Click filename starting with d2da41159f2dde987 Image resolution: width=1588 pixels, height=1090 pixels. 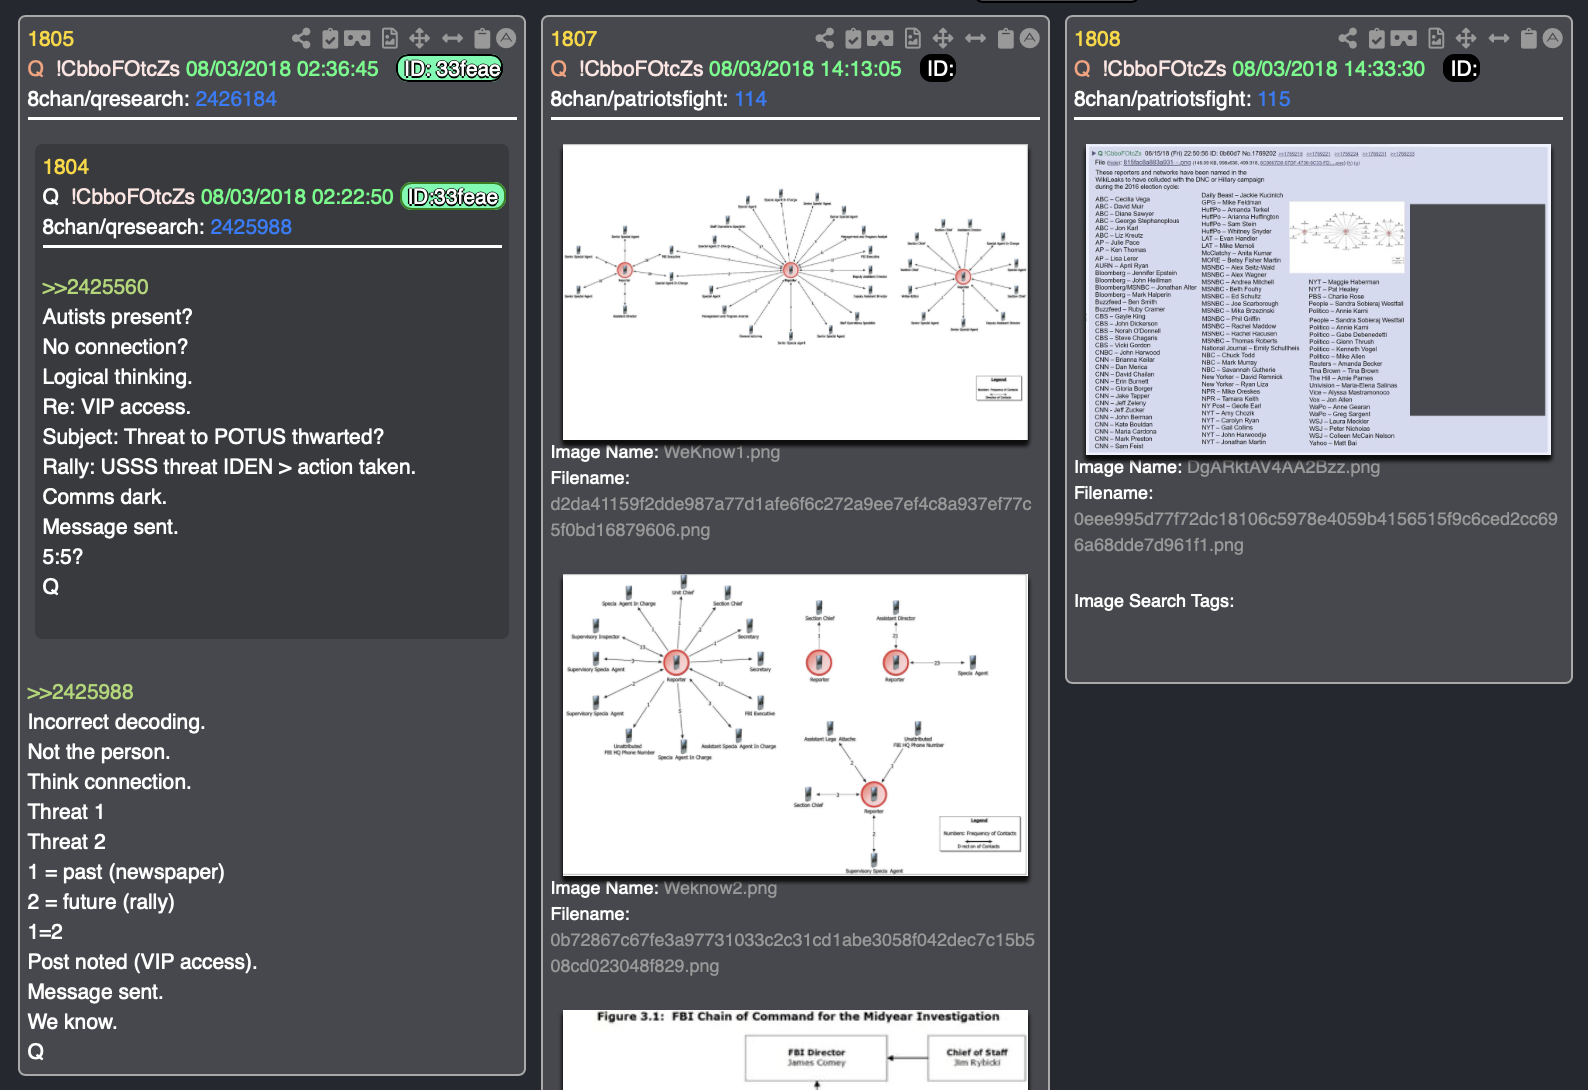pyautogui.click(x=791, y=517)
